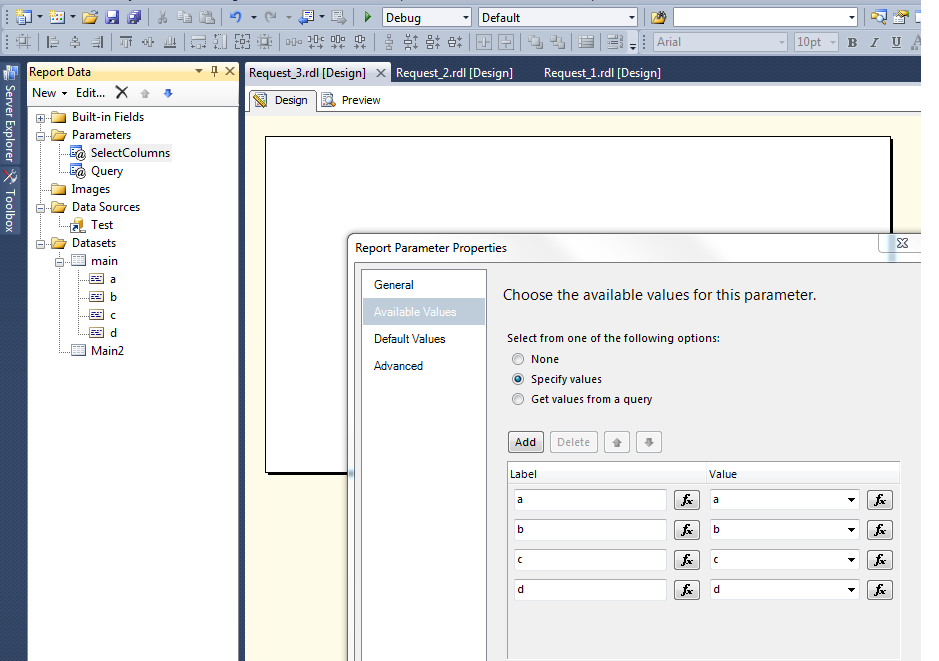Choose Get values from a query

518,399
